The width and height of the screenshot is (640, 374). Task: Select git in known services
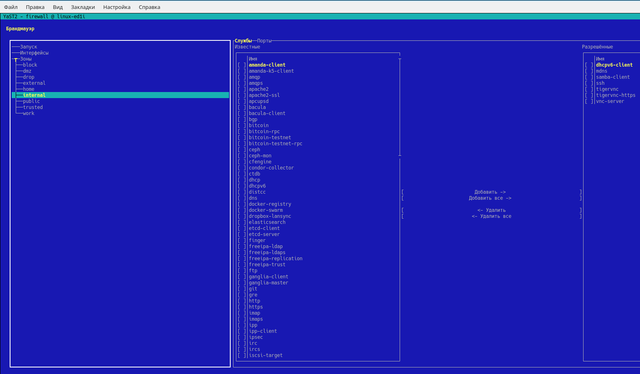click(x=253, y=289)
